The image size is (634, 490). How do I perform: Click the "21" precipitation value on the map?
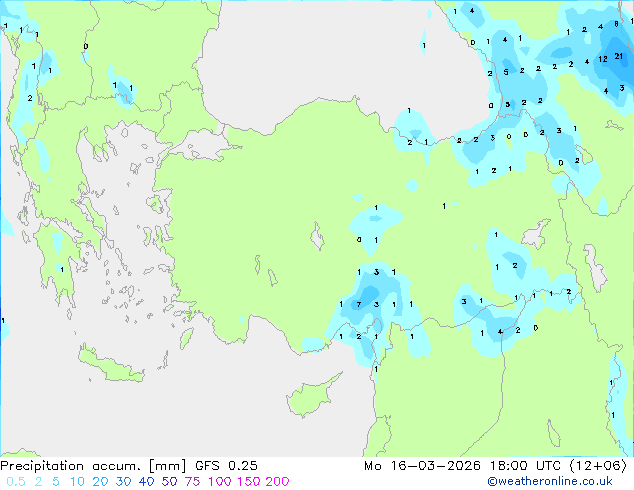[619, 56]
